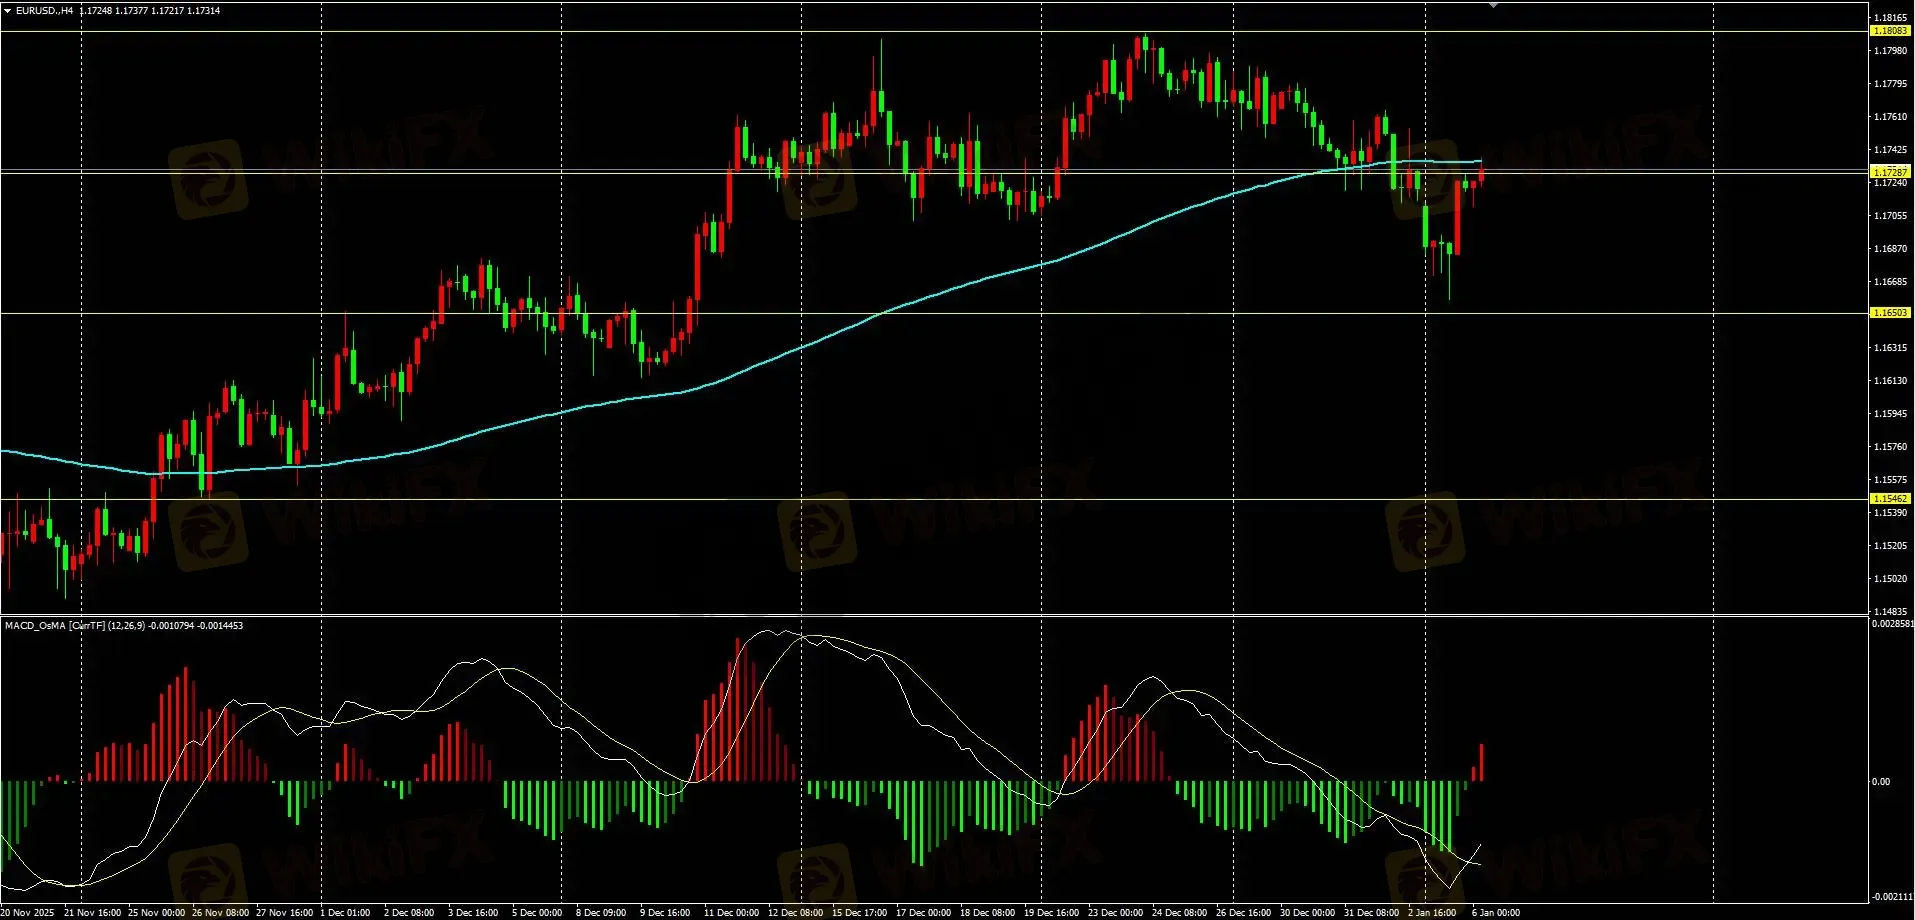The width and height of the screenshot is (1915, 920).
Task: Click the 1.16870 price scale label
Action: point(1890,249)
